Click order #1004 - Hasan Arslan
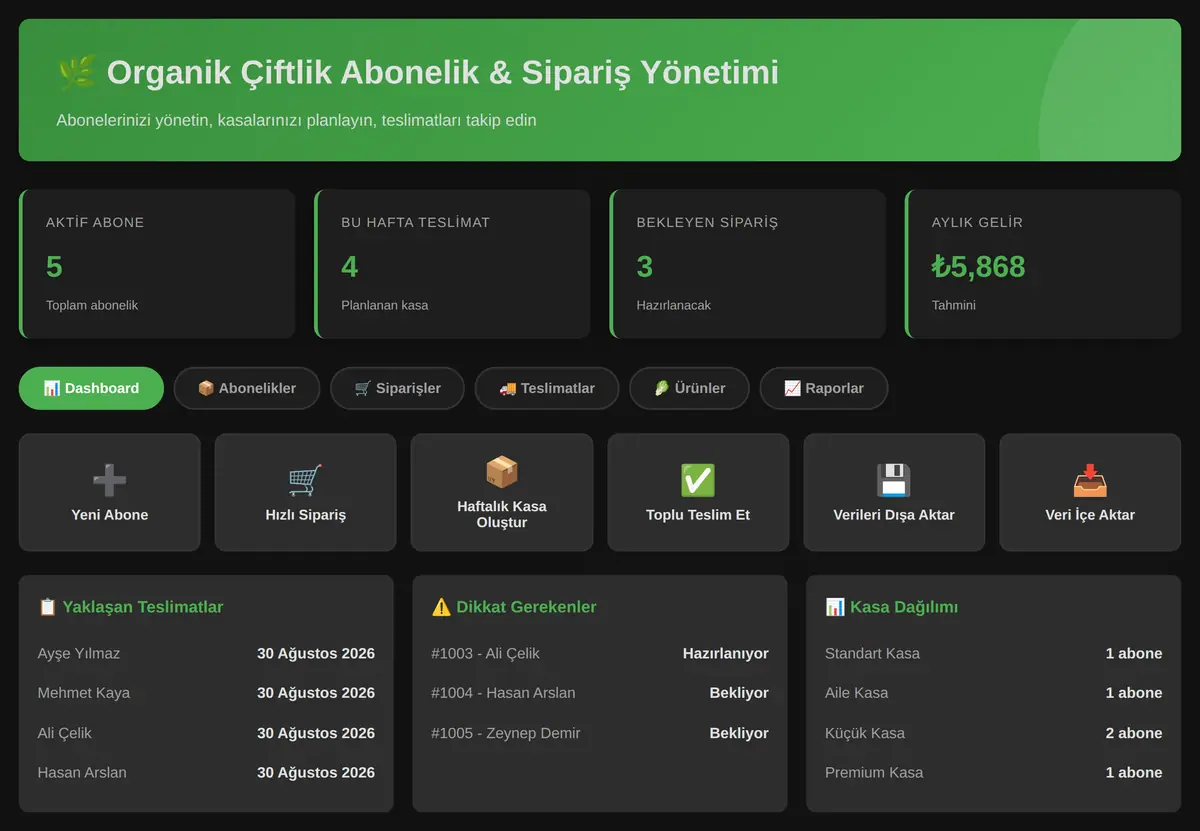 [x=503, y=693]
